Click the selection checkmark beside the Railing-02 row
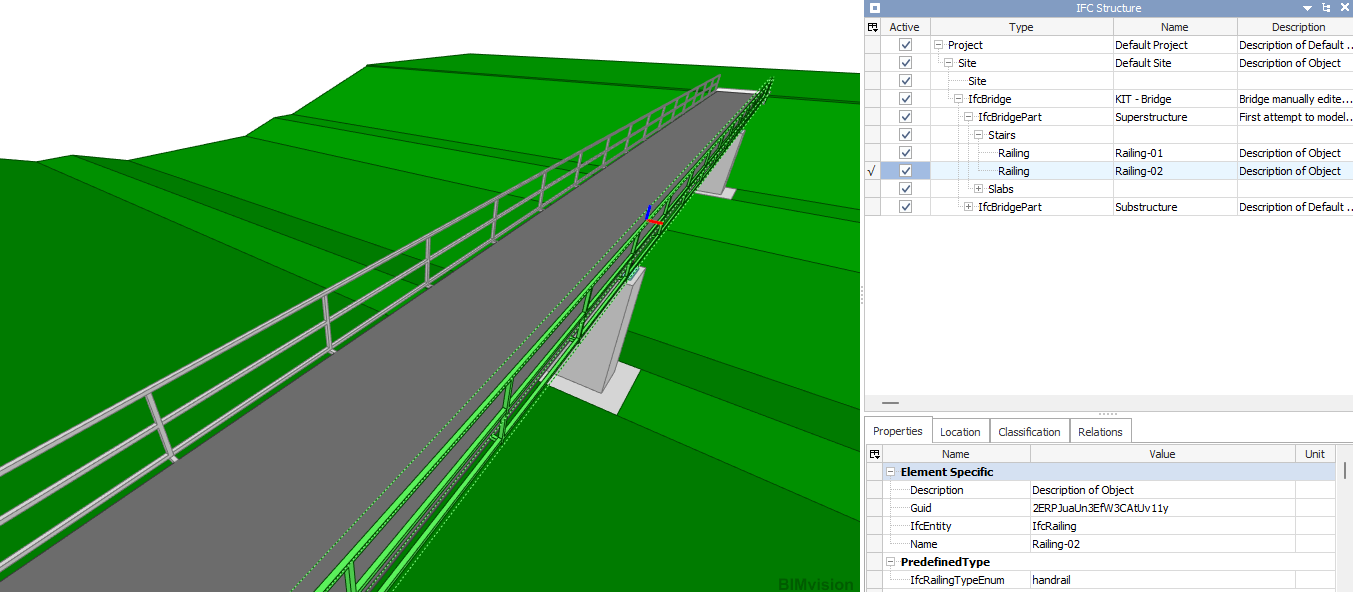 [x=872, y=171]
